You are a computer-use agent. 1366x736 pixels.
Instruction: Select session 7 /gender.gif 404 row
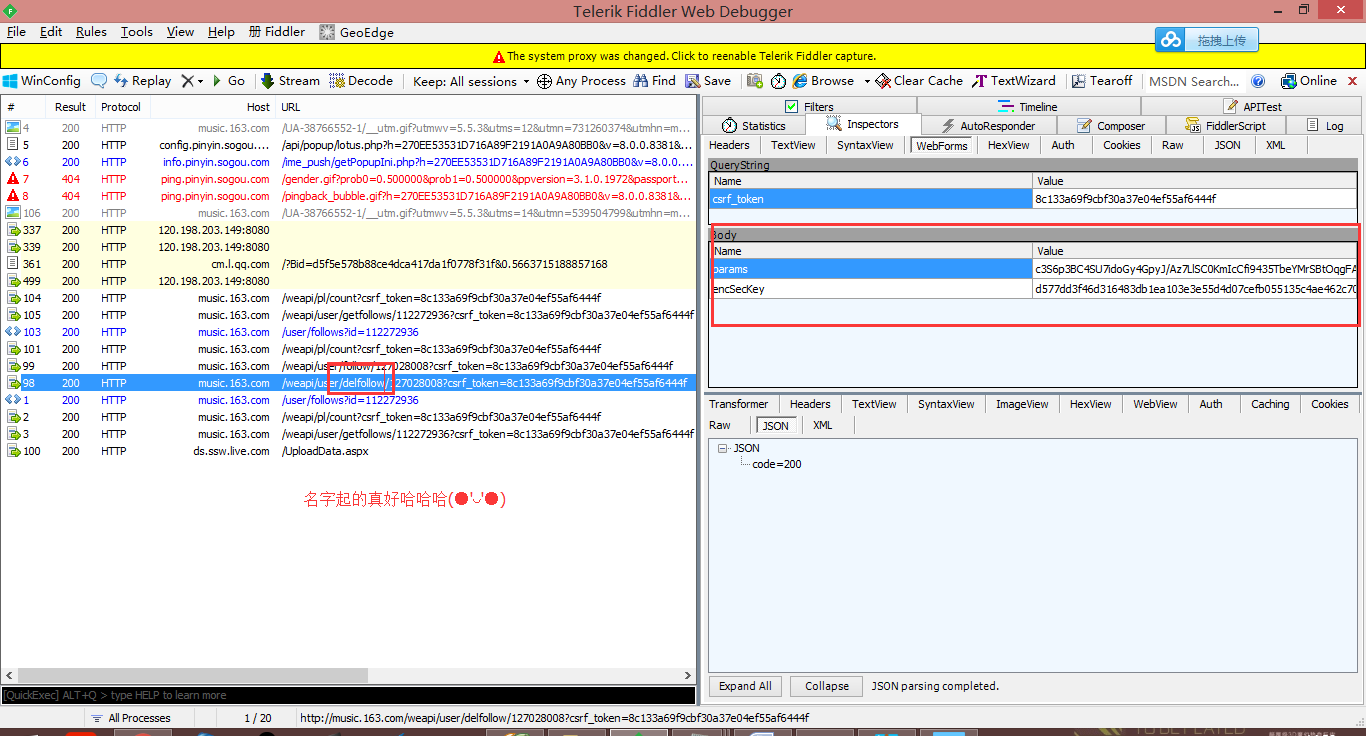(348, 179)
